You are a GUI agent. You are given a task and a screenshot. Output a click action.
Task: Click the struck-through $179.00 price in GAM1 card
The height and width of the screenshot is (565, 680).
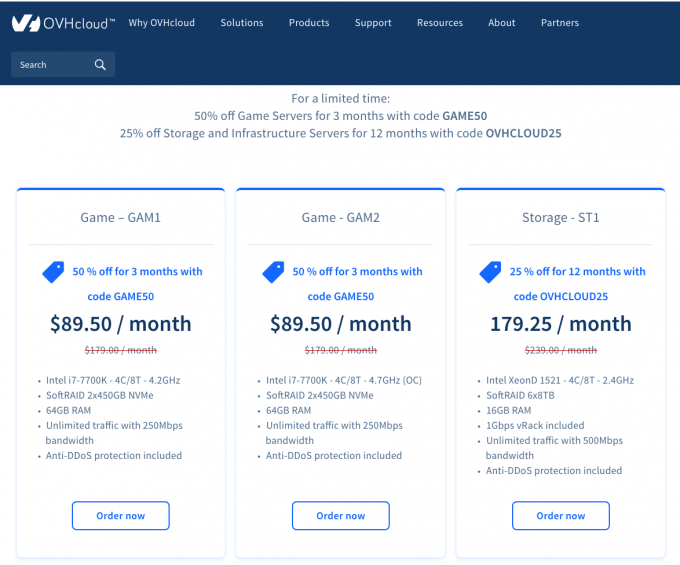pos(121,350)
